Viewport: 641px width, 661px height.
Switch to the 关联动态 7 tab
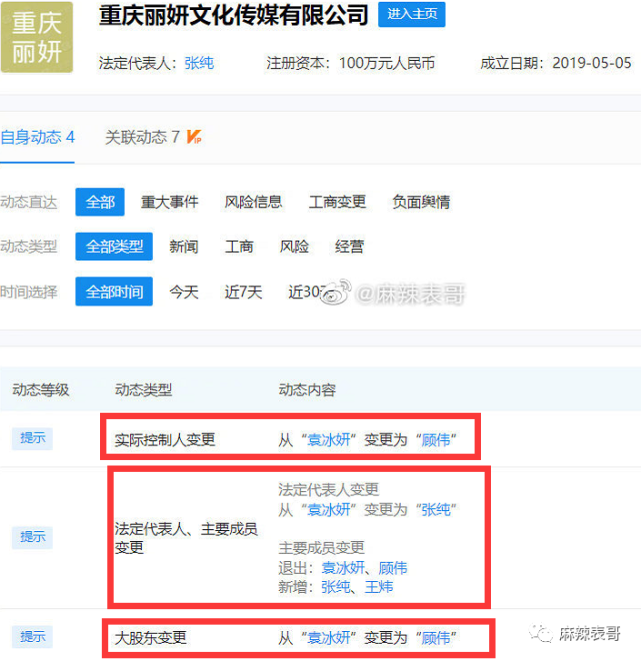pos(142,137)
